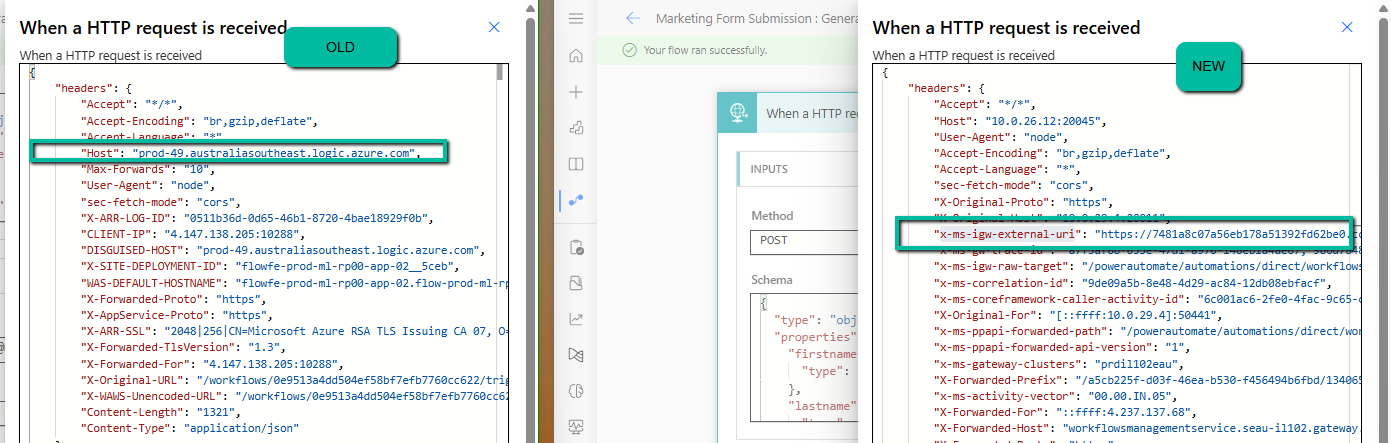This screenshot has height=443, width=1391.
Task: Select My flows icon in sidebar
Action: pyautogui.click(x=575, y=199)
